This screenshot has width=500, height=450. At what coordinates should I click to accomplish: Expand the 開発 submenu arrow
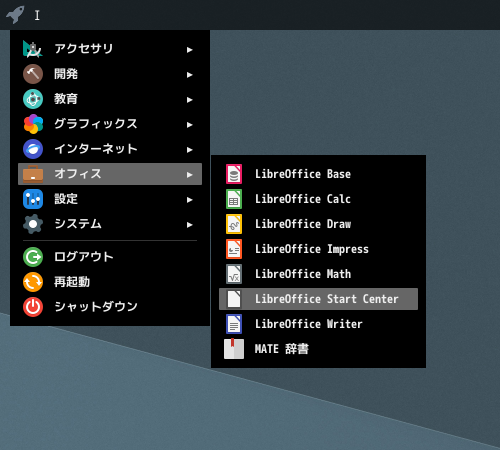(x=190, y=75)
